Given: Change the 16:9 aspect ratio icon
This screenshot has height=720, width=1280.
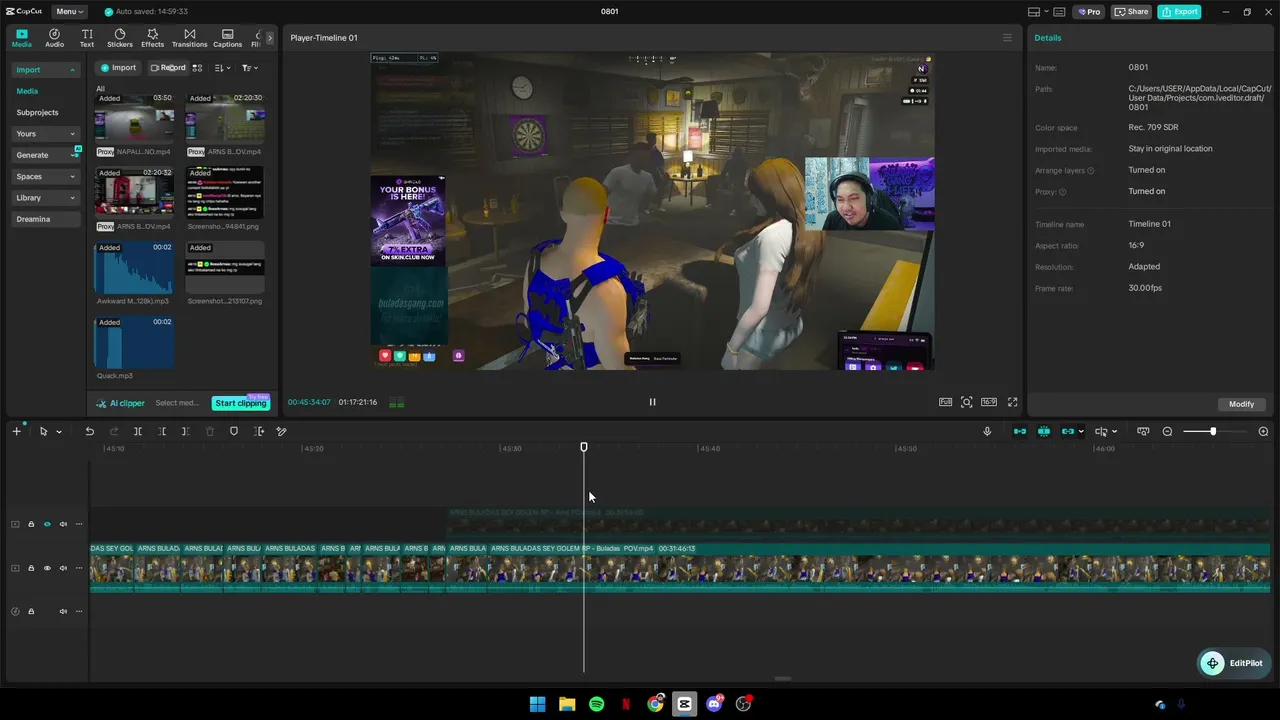Looking at the screenshot, I should [x=988, y=402].
